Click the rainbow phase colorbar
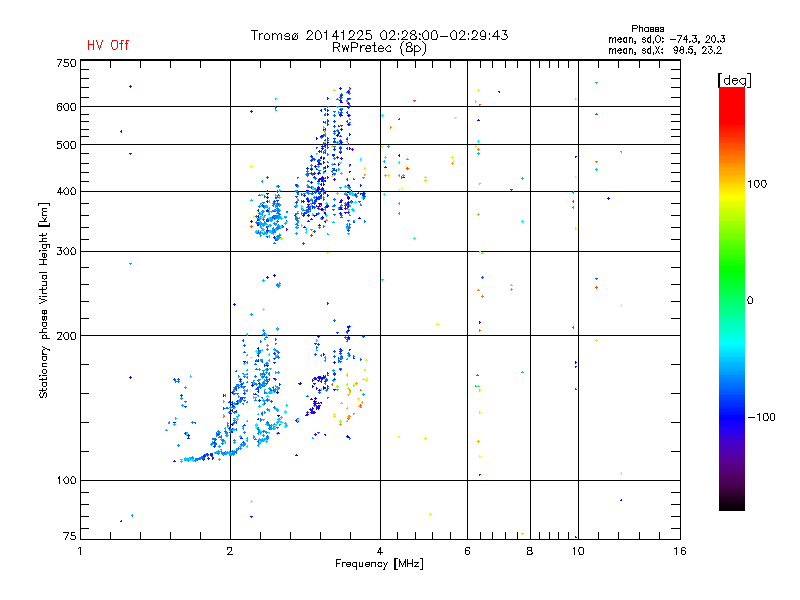 [x=732, y=298]
